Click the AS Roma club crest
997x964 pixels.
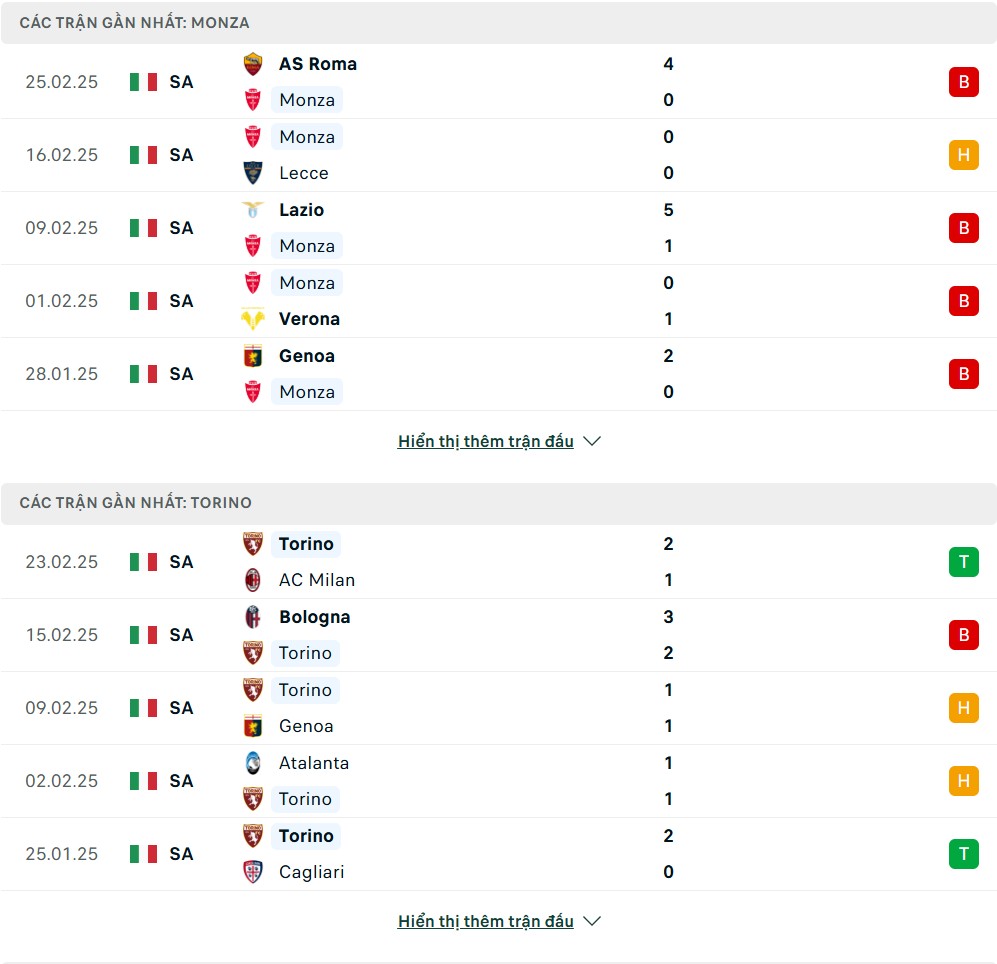click(x=253, y=64)
